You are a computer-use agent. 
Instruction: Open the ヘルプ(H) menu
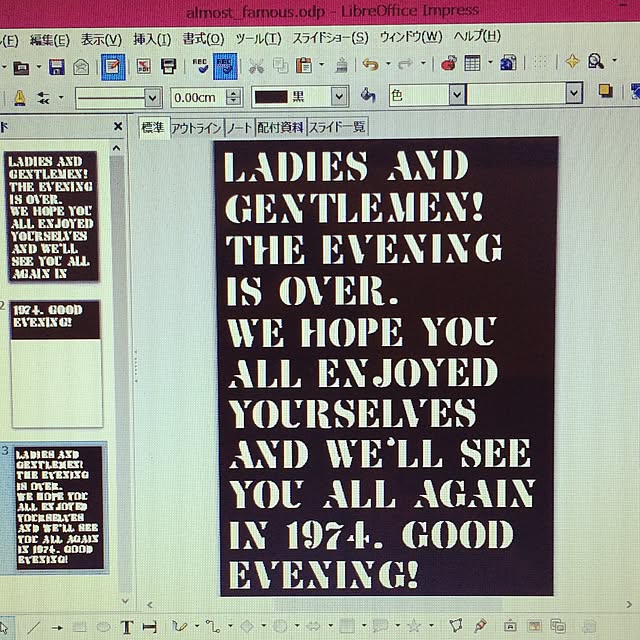point(477,36)
